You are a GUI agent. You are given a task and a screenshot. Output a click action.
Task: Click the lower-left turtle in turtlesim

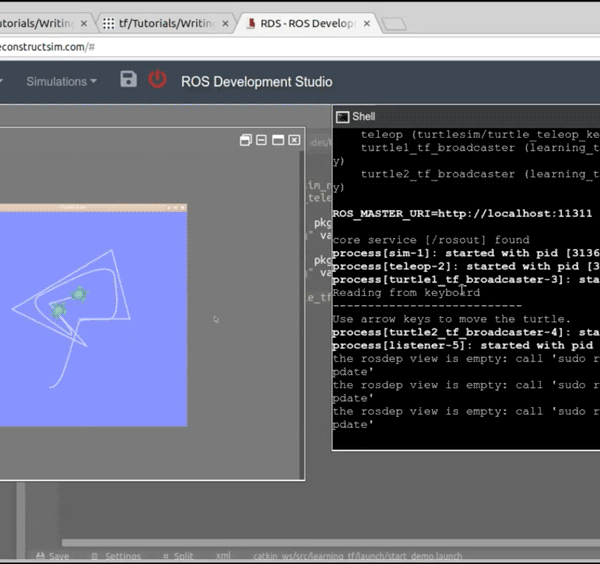tap(59, 310)
